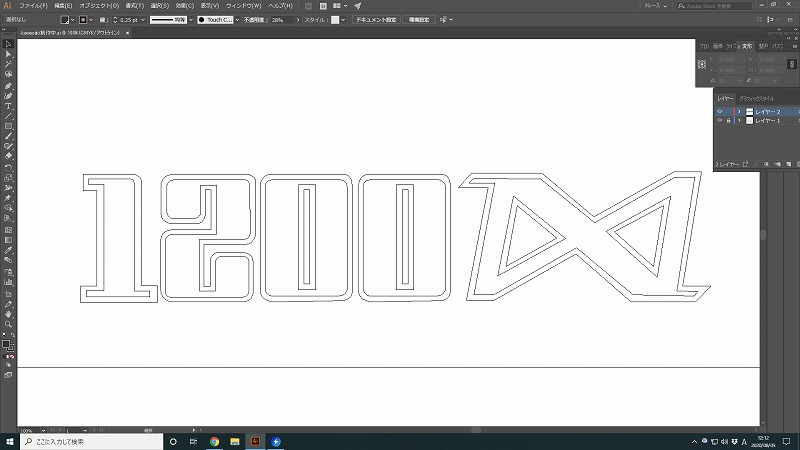Click the create new sublayer icon
The height and width of the screenshot is (450, 800).
coord(778,164)
